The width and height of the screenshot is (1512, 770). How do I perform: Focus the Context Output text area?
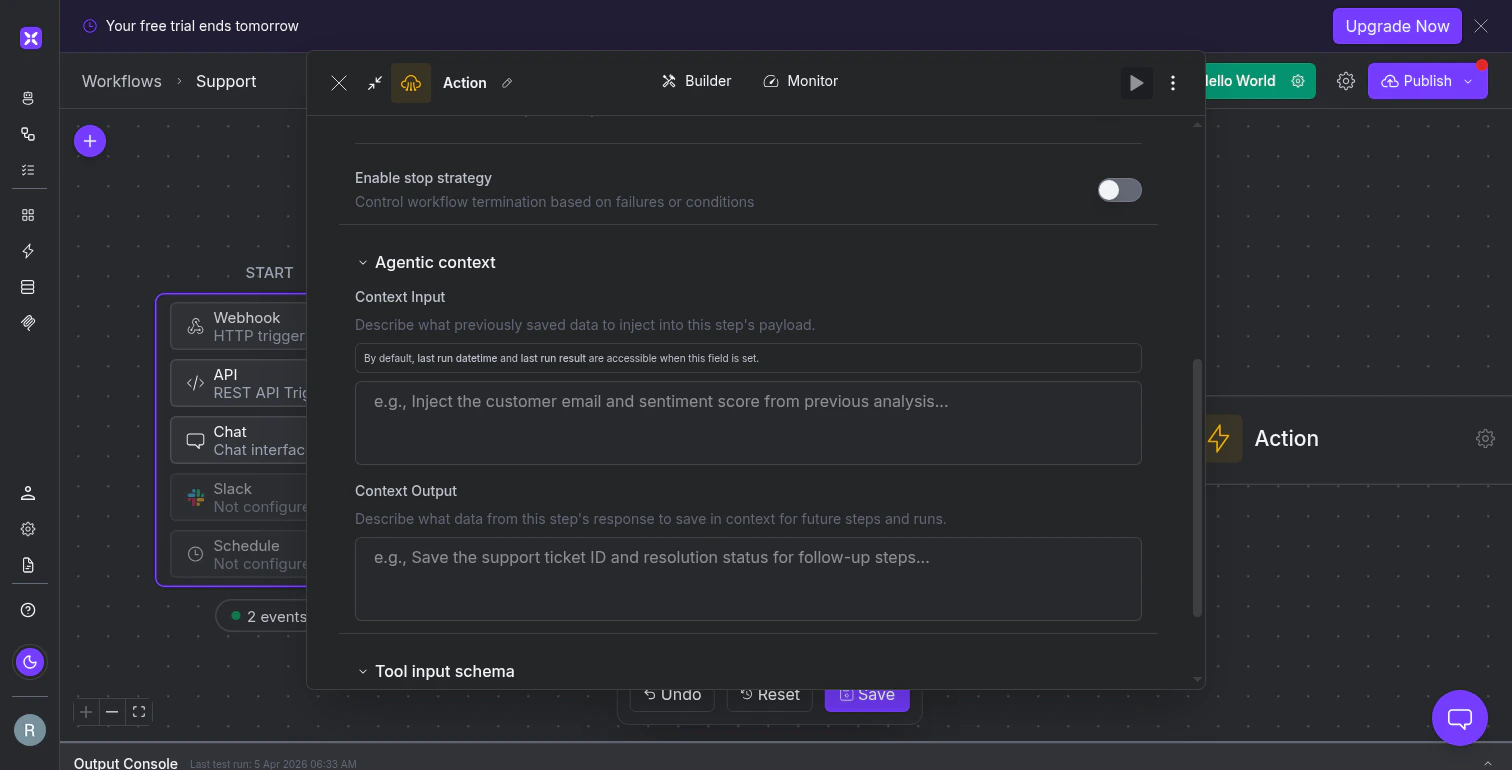pyautogui.click(x=748, y=578)
